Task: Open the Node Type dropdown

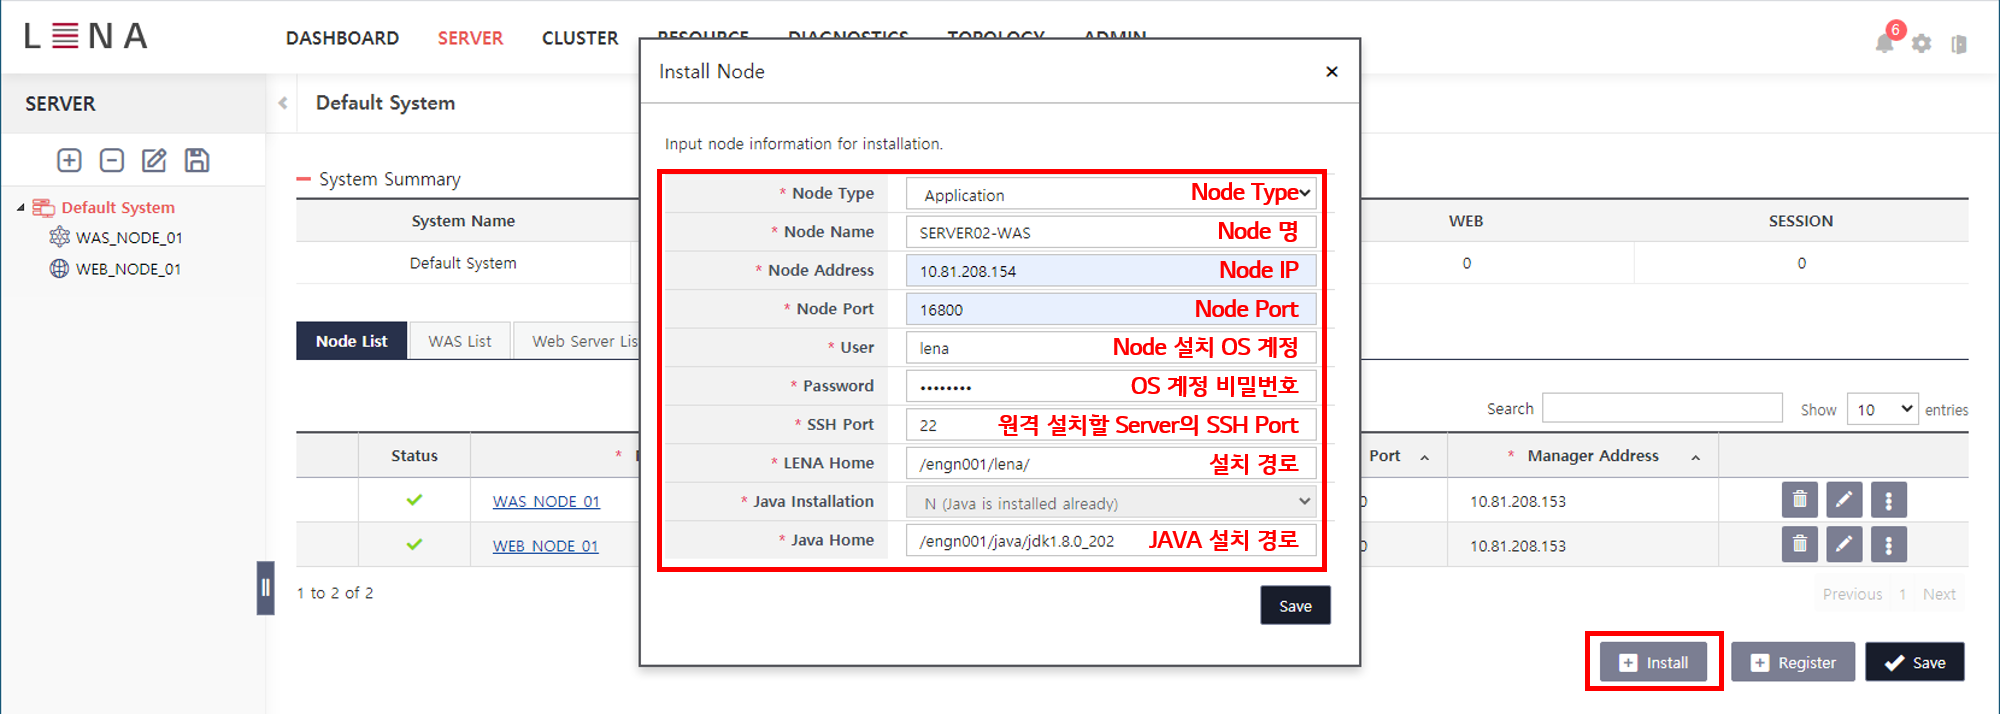Action: (1110, 194)
